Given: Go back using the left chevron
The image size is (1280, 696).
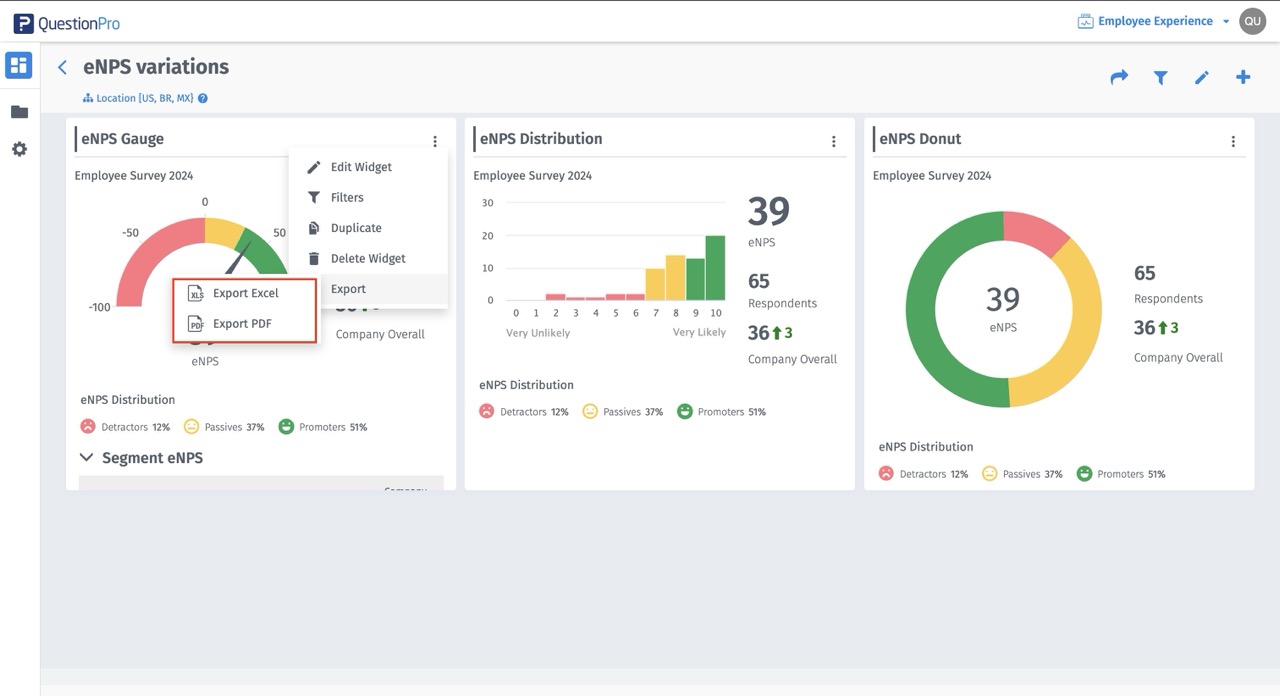Looking at the screenshot, I should click(62, 67).
